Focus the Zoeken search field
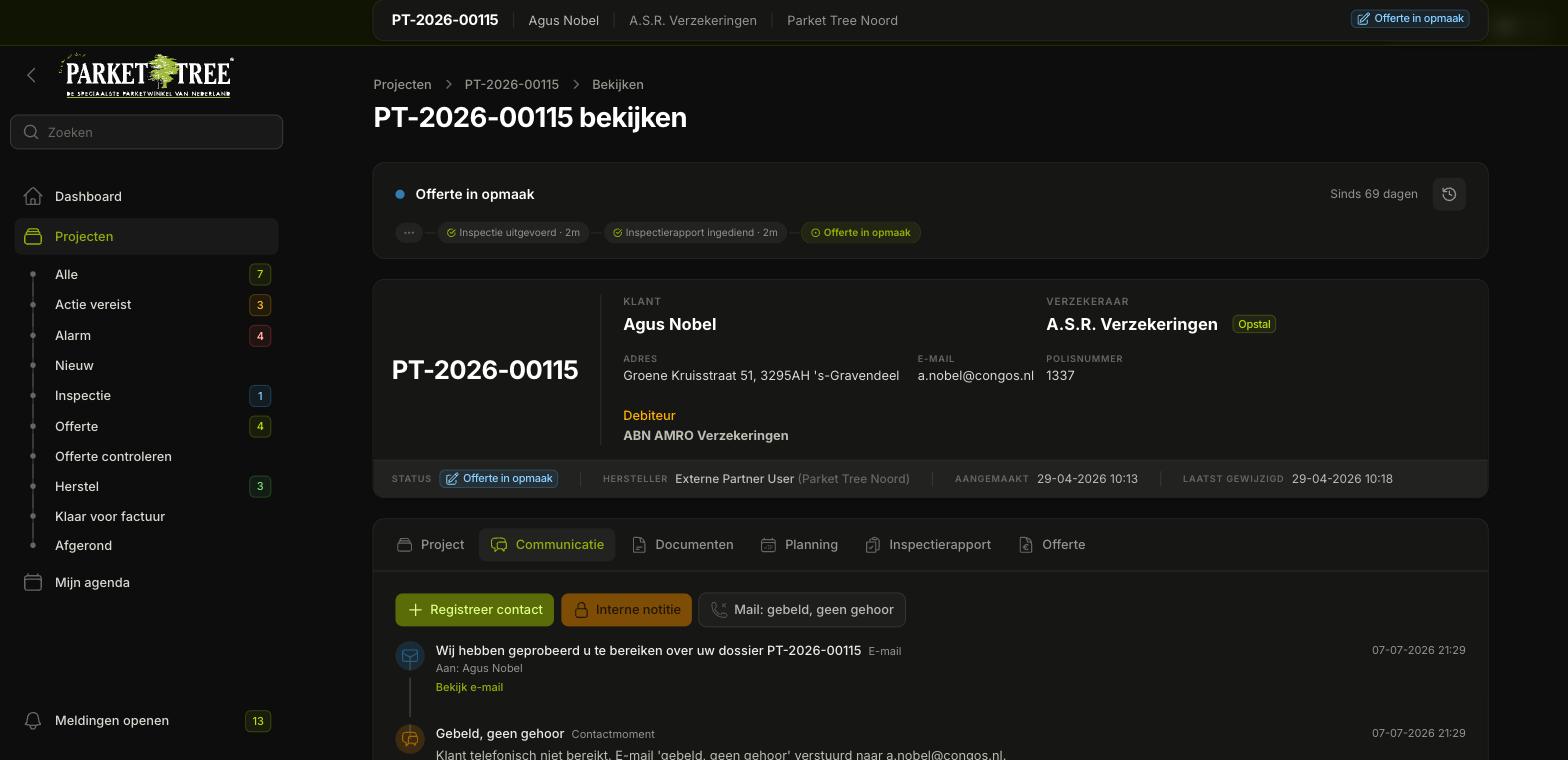Viewport: 1568px width, 760px height. [x=147, y=132]
